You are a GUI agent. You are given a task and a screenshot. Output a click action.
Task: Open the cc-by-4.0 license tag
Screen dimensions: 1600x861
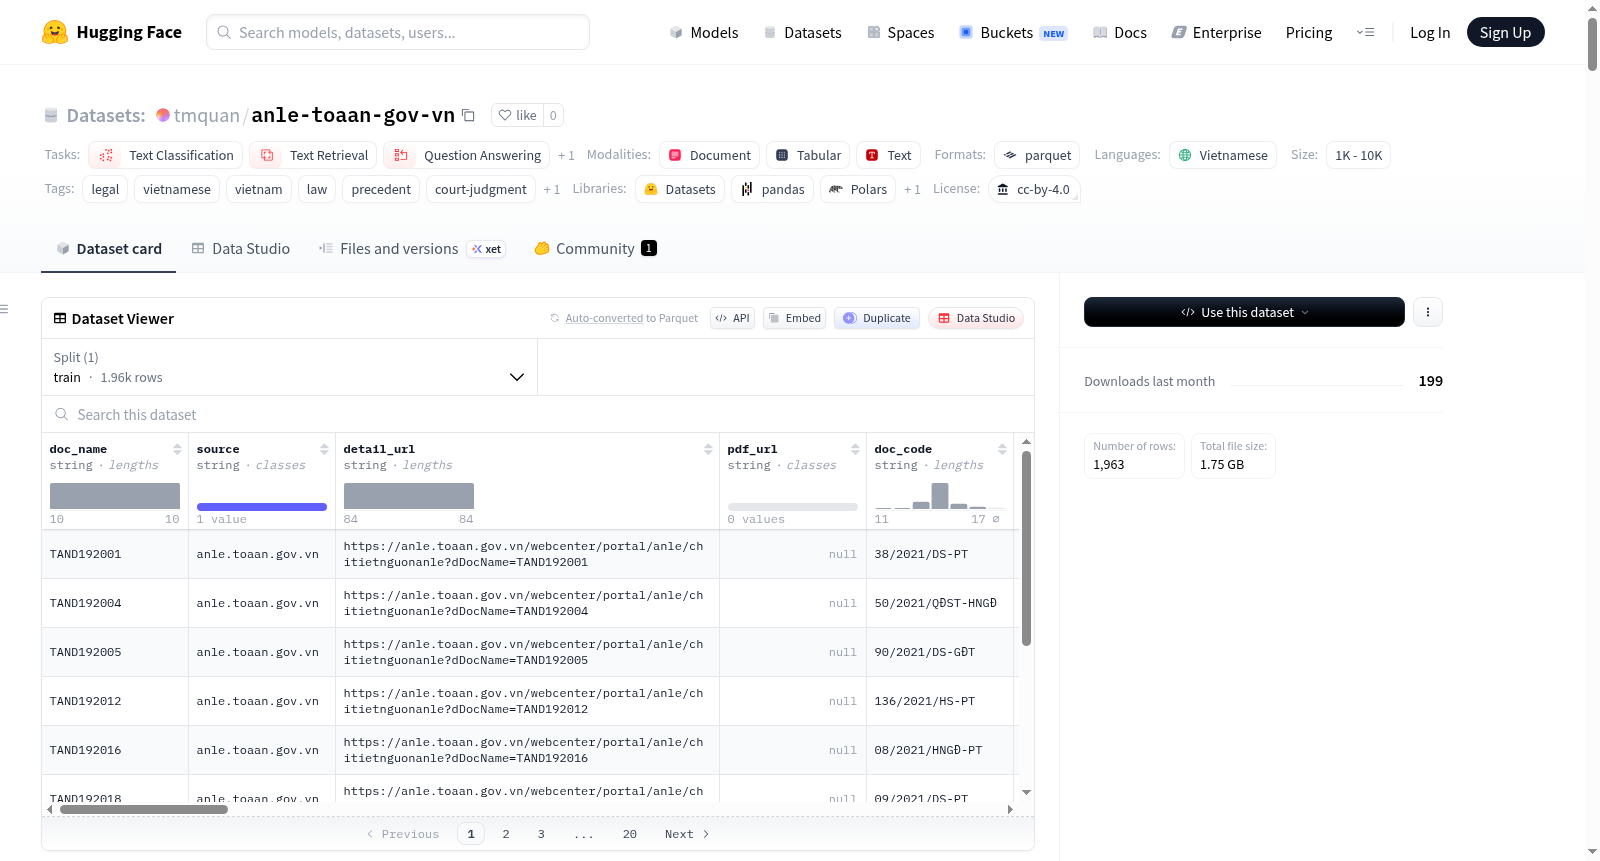tap(1034, 189)
